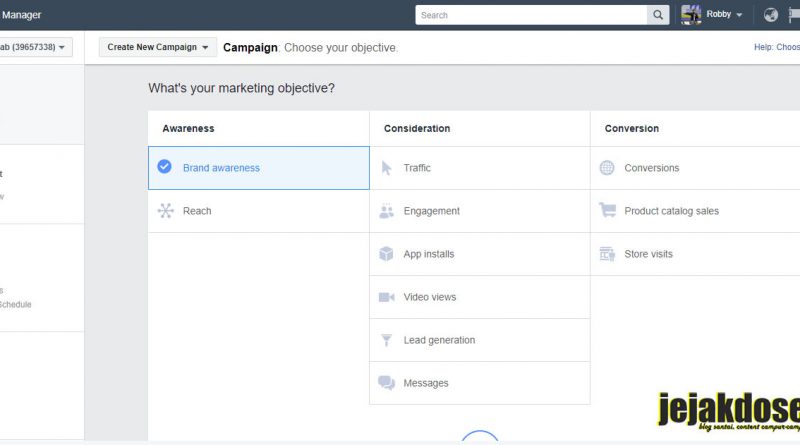Open the Help link at top right
The height and width of the screenshot is (445, 800).
[x=777, y=47]
